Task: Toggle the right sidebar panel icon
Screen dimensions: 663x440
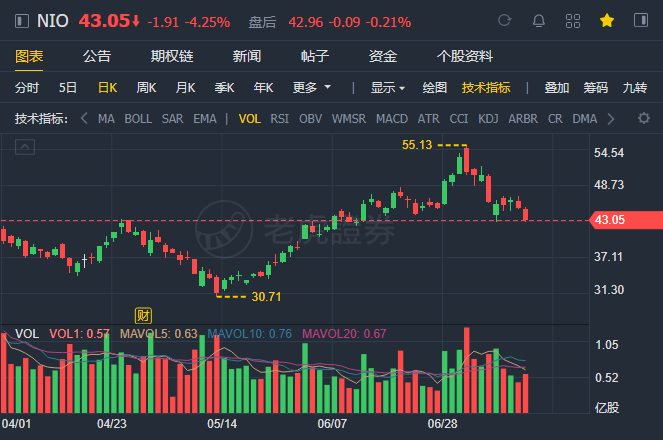Action: pos(641,20)
